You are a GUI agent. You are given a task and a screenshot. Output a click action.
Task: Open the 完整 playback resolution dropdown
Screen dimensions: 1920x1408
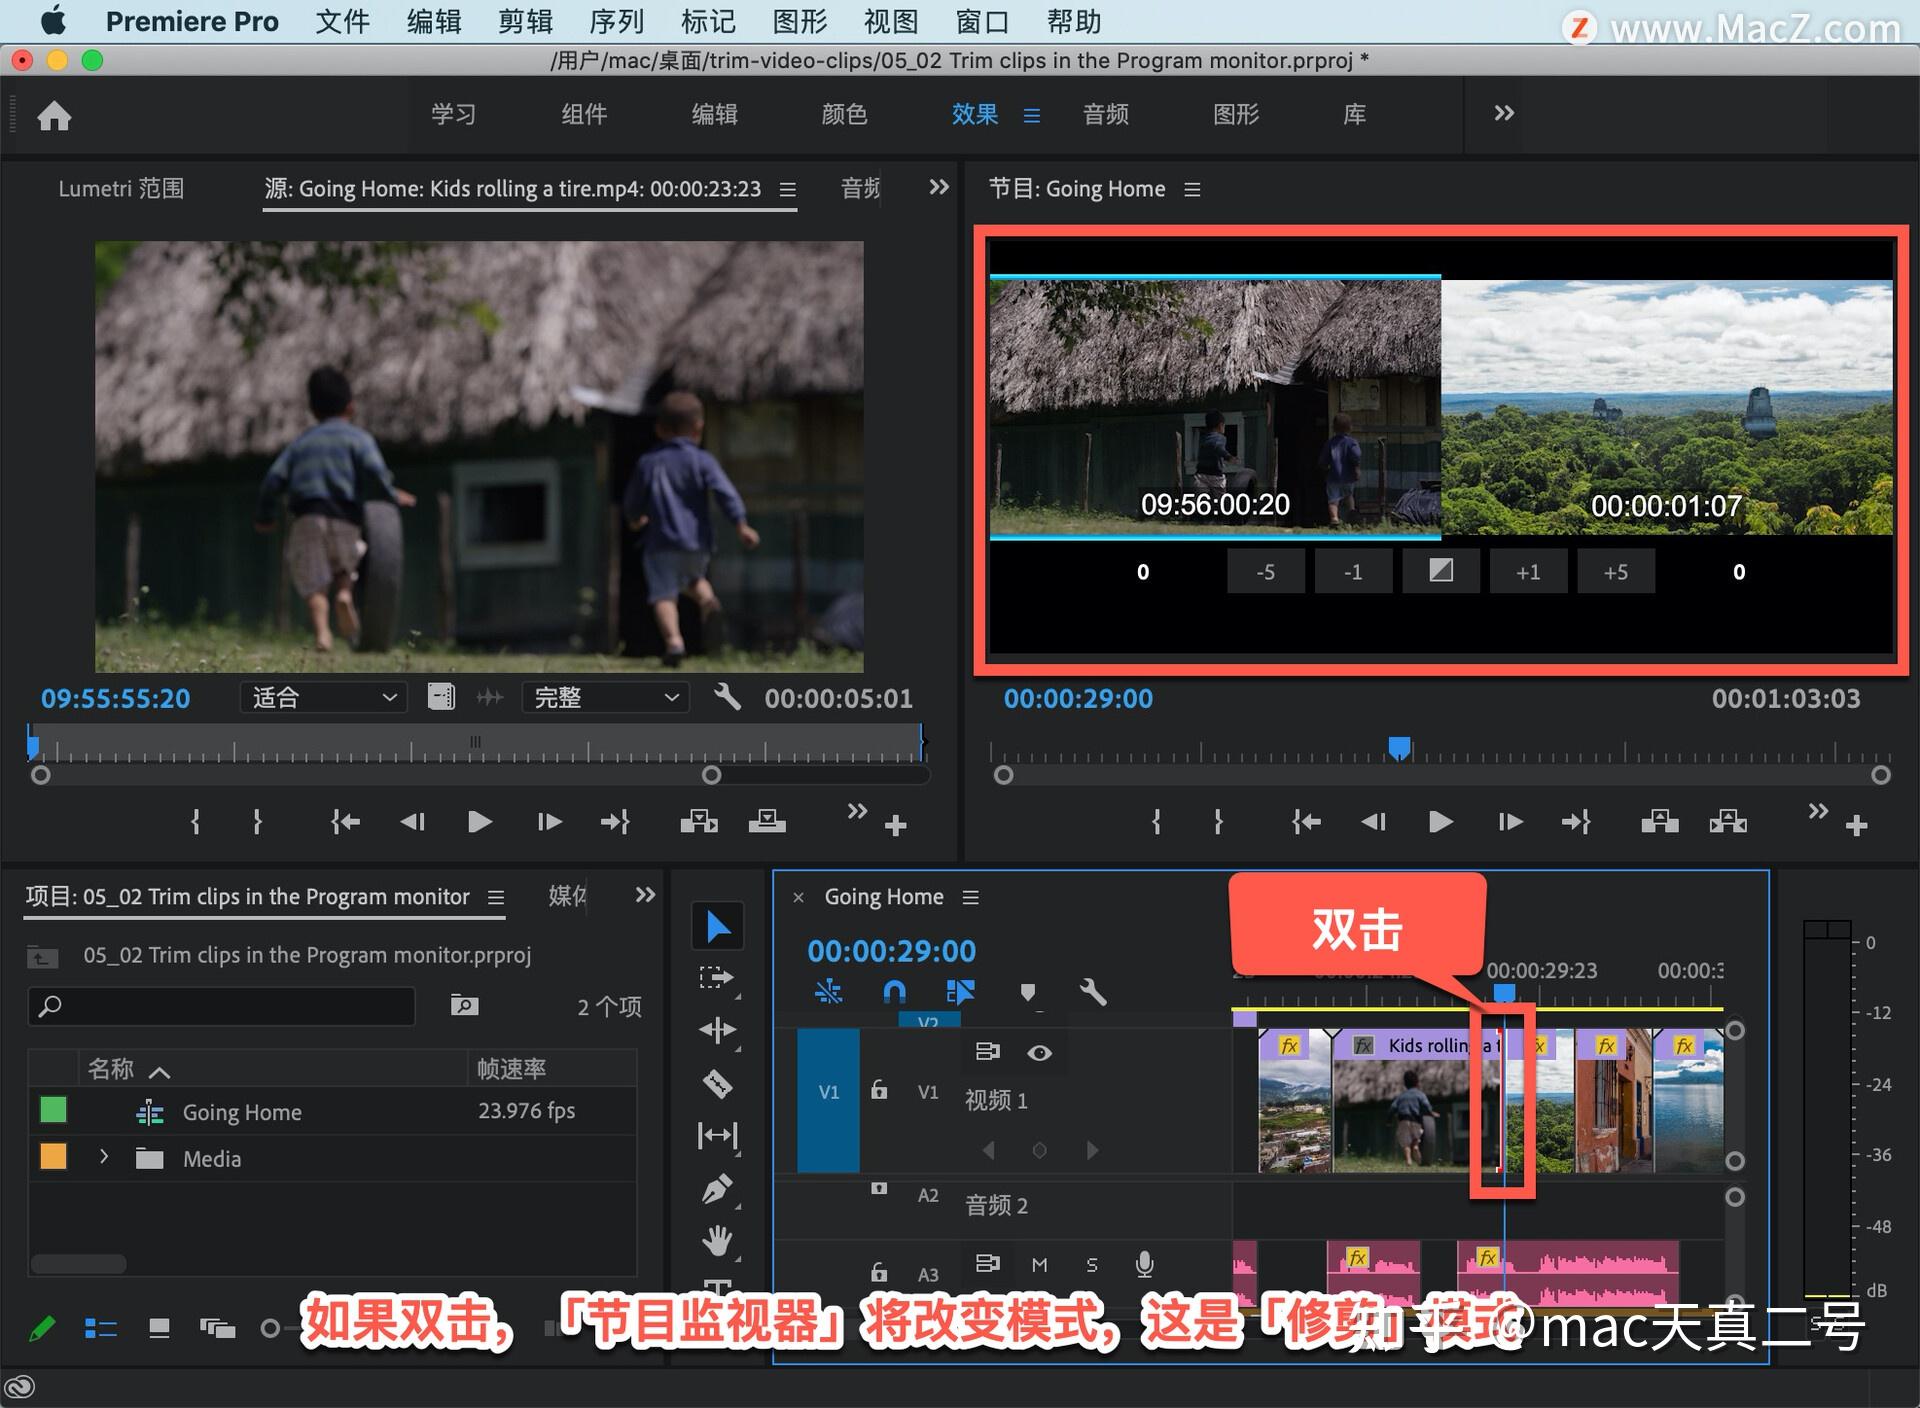[x=605, y=697]
